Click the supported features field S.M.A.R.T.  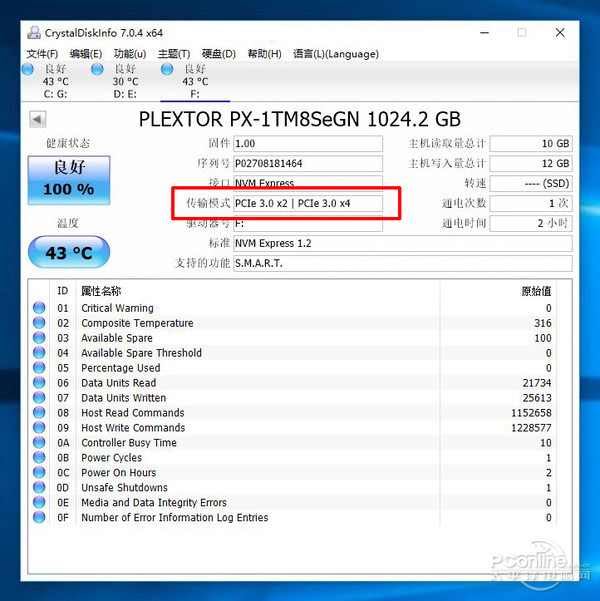click(x=403, y=263)
